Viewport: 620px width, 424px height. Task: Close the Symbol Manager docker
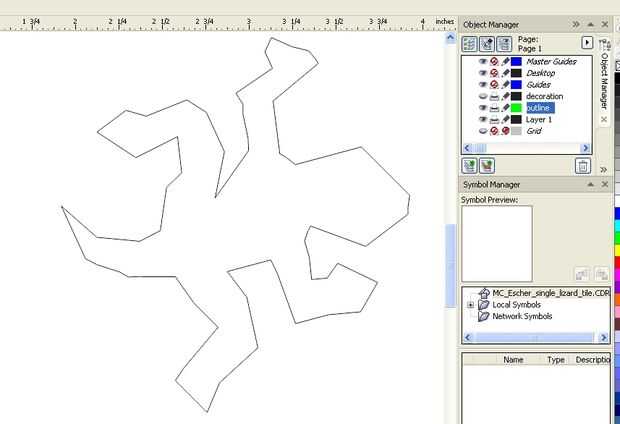[x=605, y=184]
